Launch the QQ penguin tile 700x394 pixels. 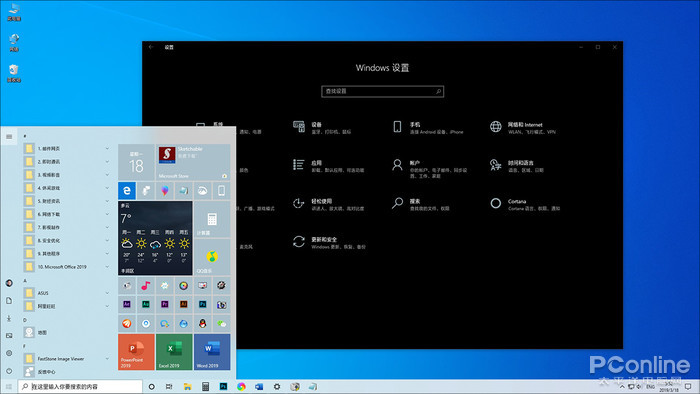click(203, 323)
